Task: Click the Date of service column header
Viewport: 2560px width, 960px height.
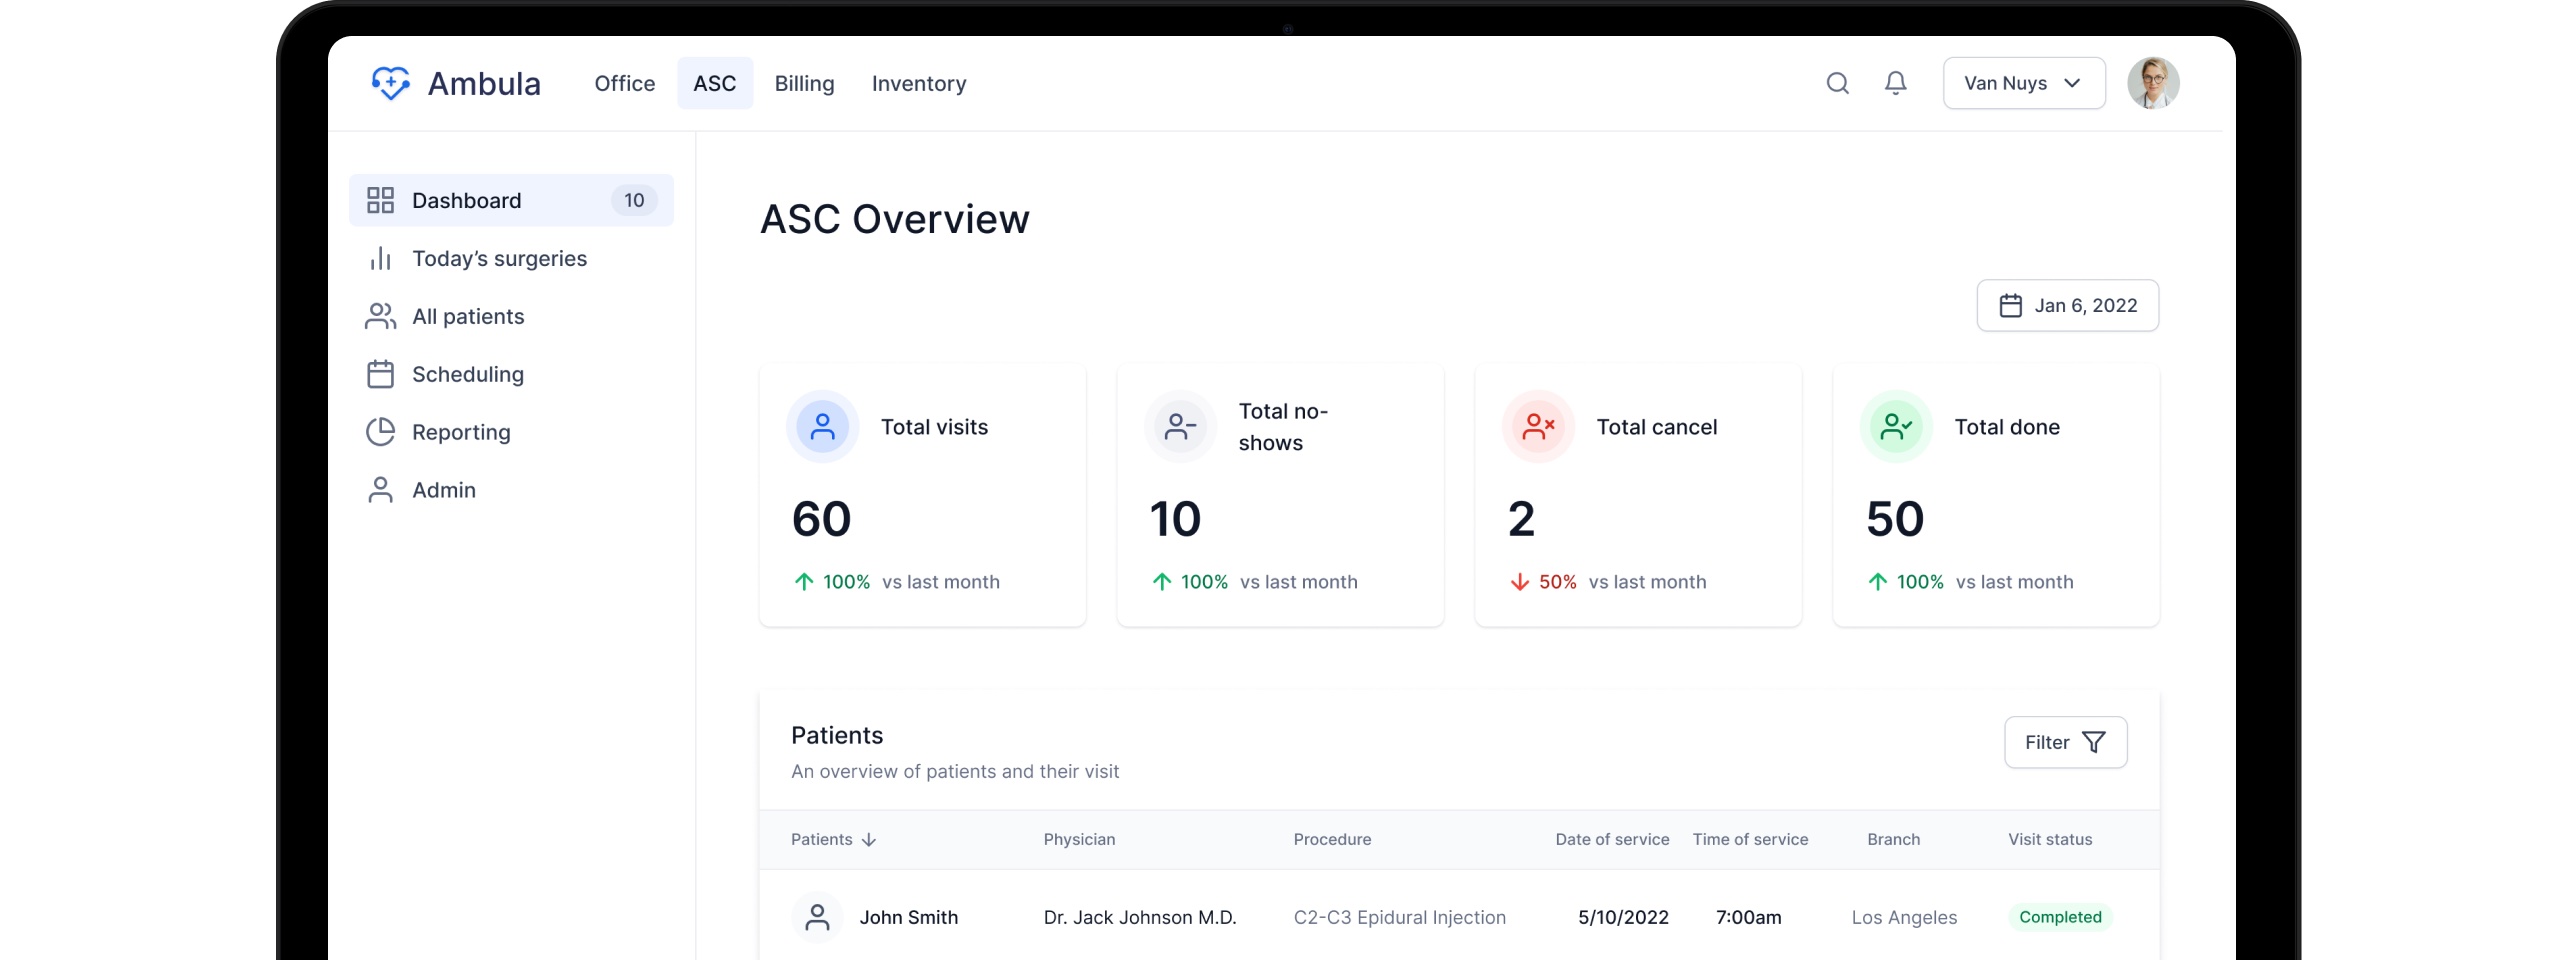Action: coord(1612,839)
